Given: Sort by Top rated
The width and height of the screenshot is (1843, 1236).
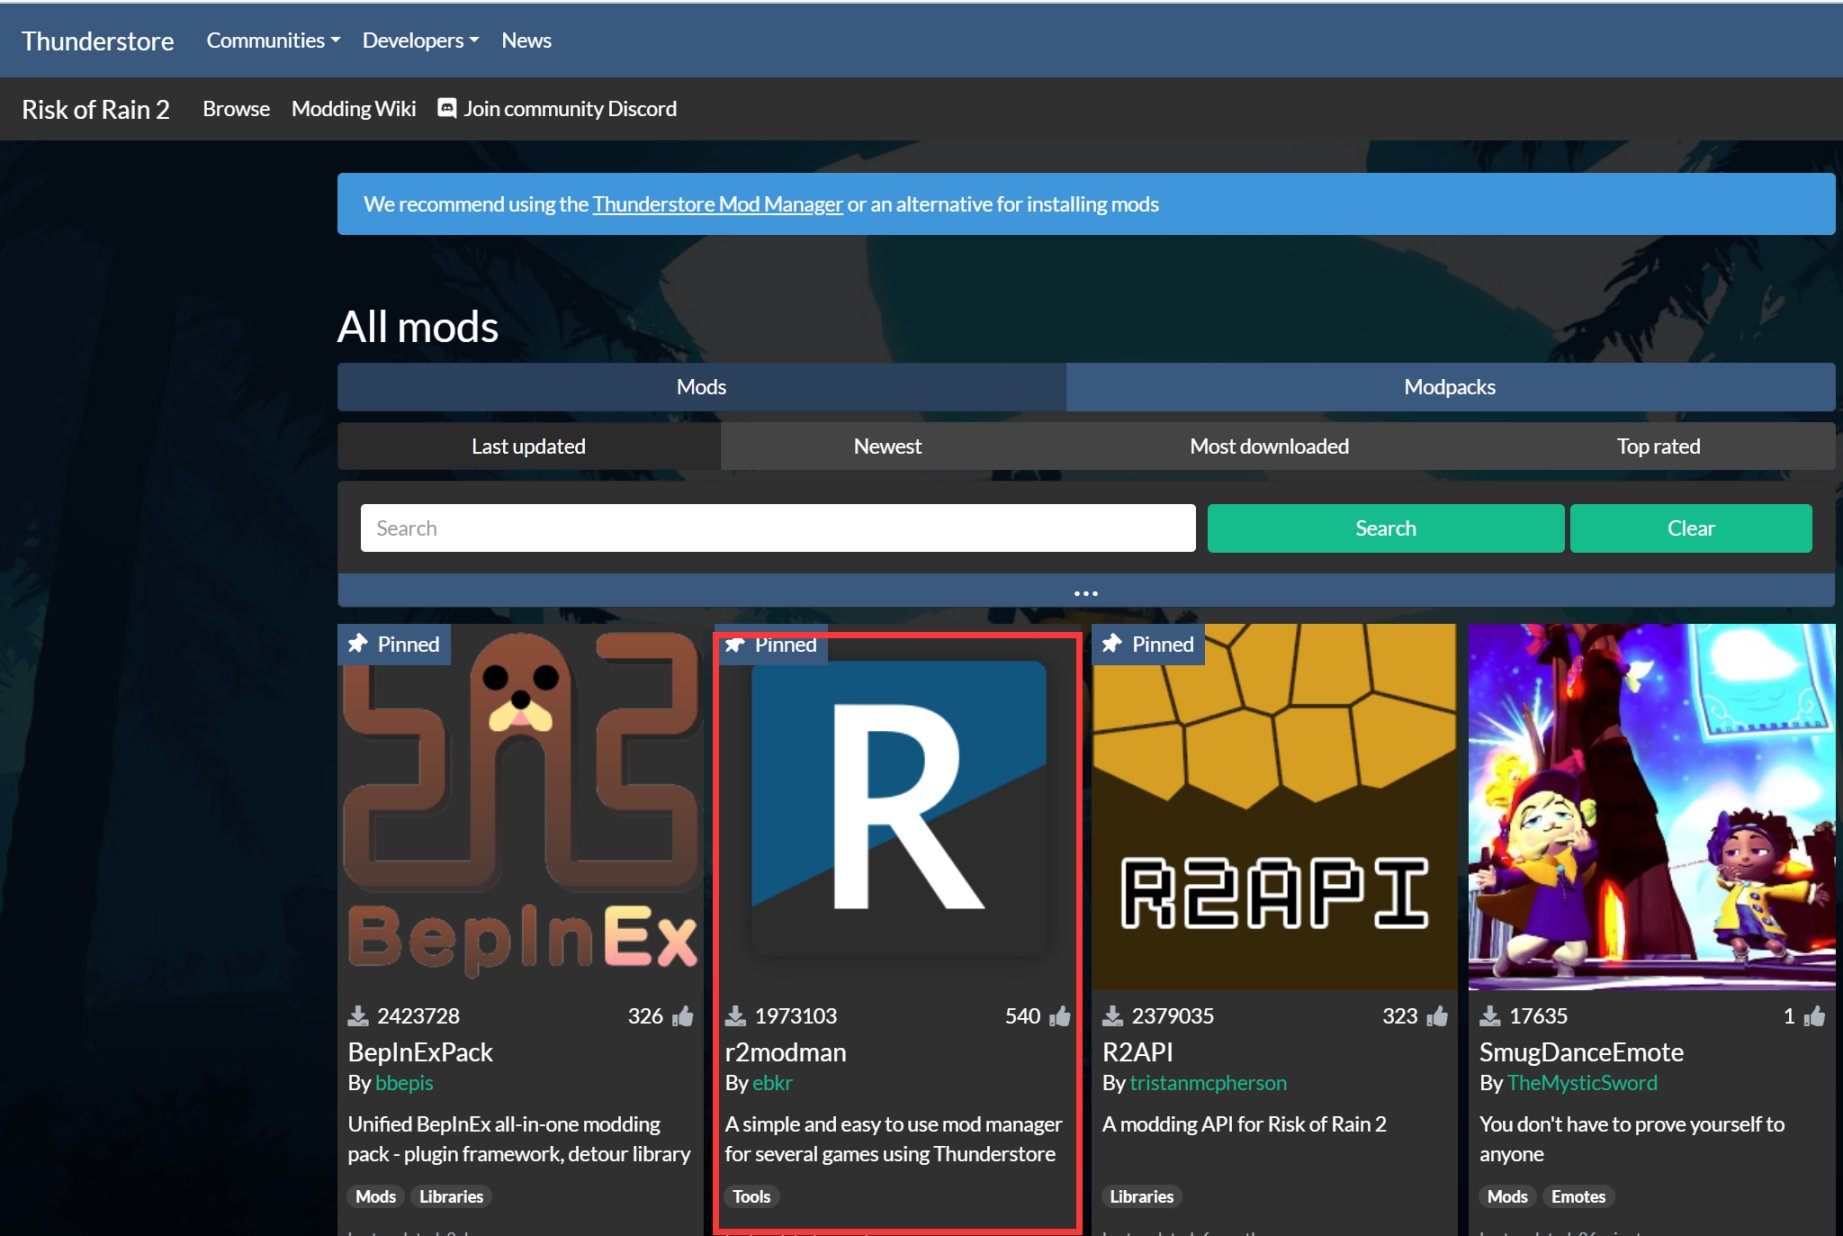Looking at the screenshot, I should 1658,446.
